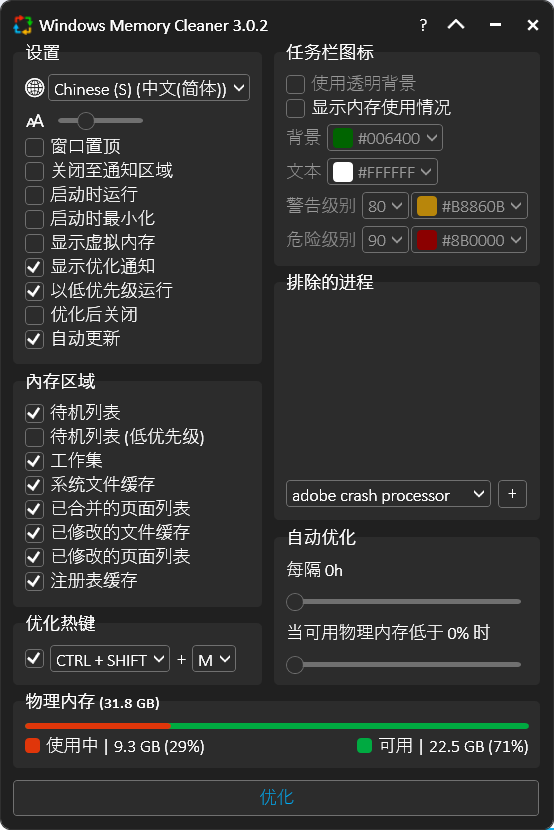
Task: Open the hotkey M key dropdown
Action: [x=214, y=659]
